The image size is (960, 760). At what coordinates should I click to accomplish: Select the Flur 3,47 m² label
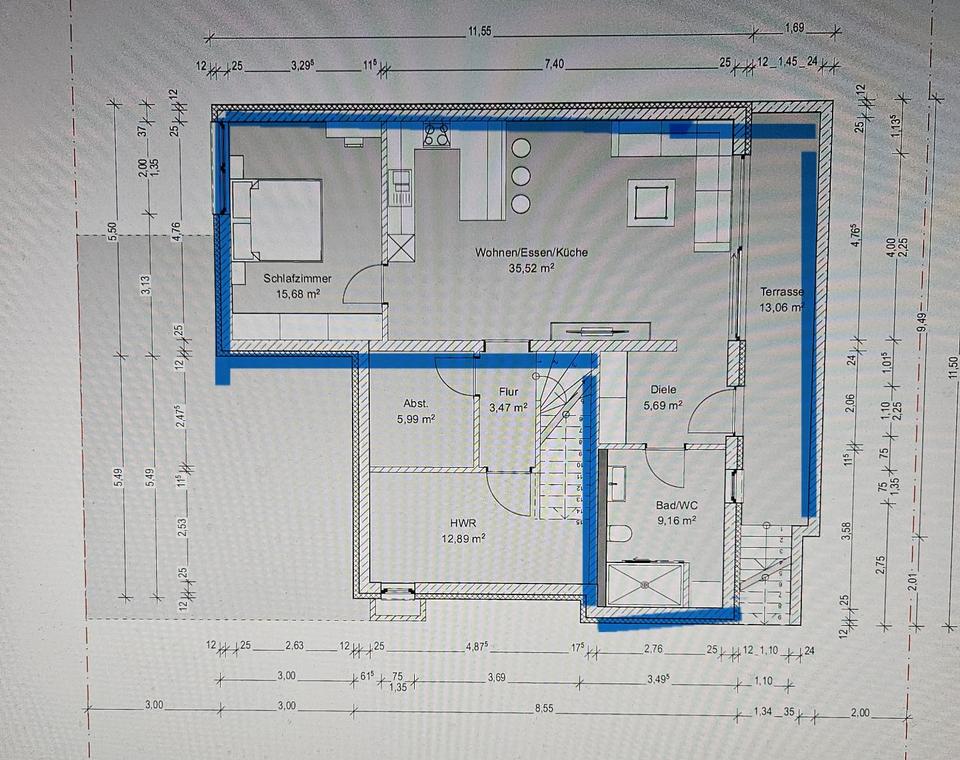pos(508,400)
